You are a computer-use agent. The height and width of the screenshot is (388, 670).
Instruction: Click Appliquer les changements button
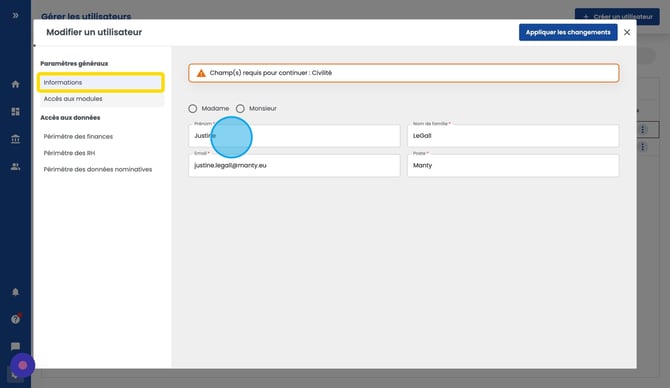(568, 32)
